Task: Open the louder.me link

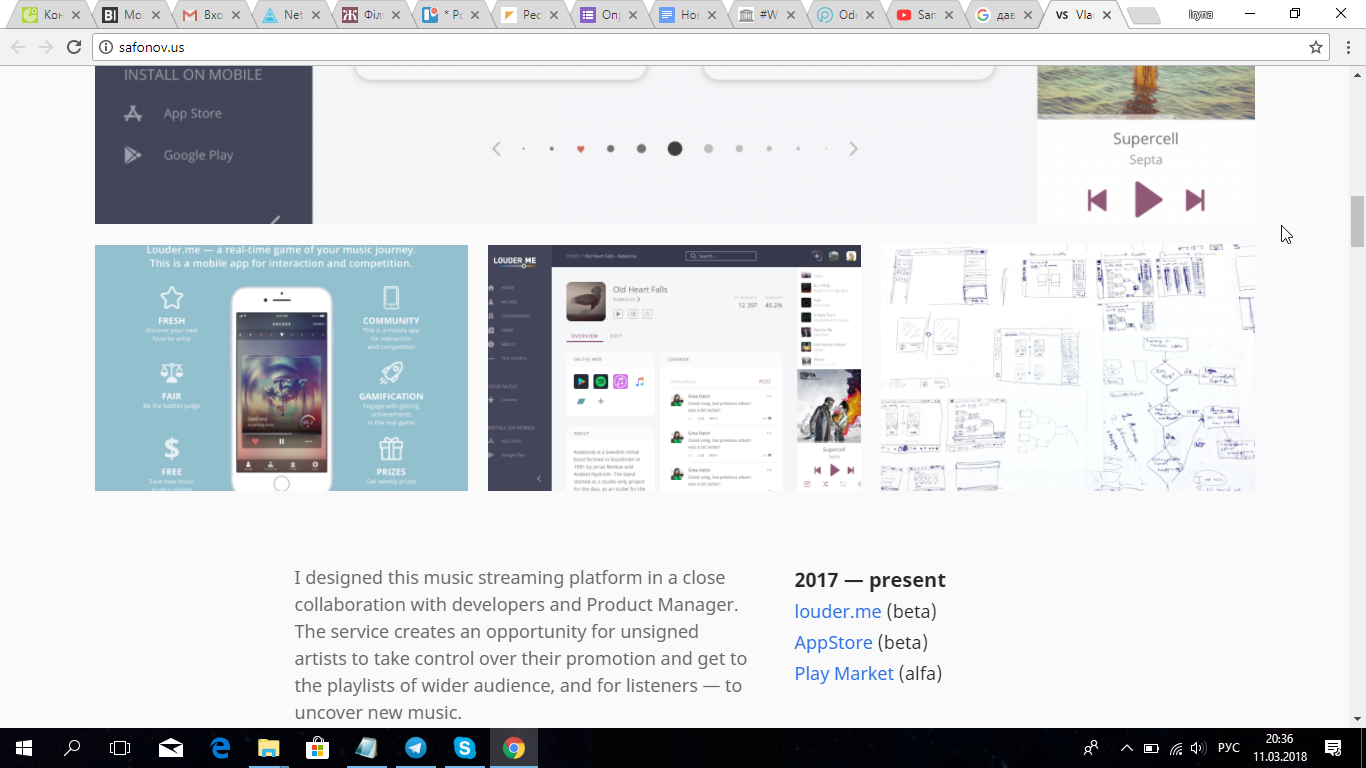Action: (x=838, y=611)
